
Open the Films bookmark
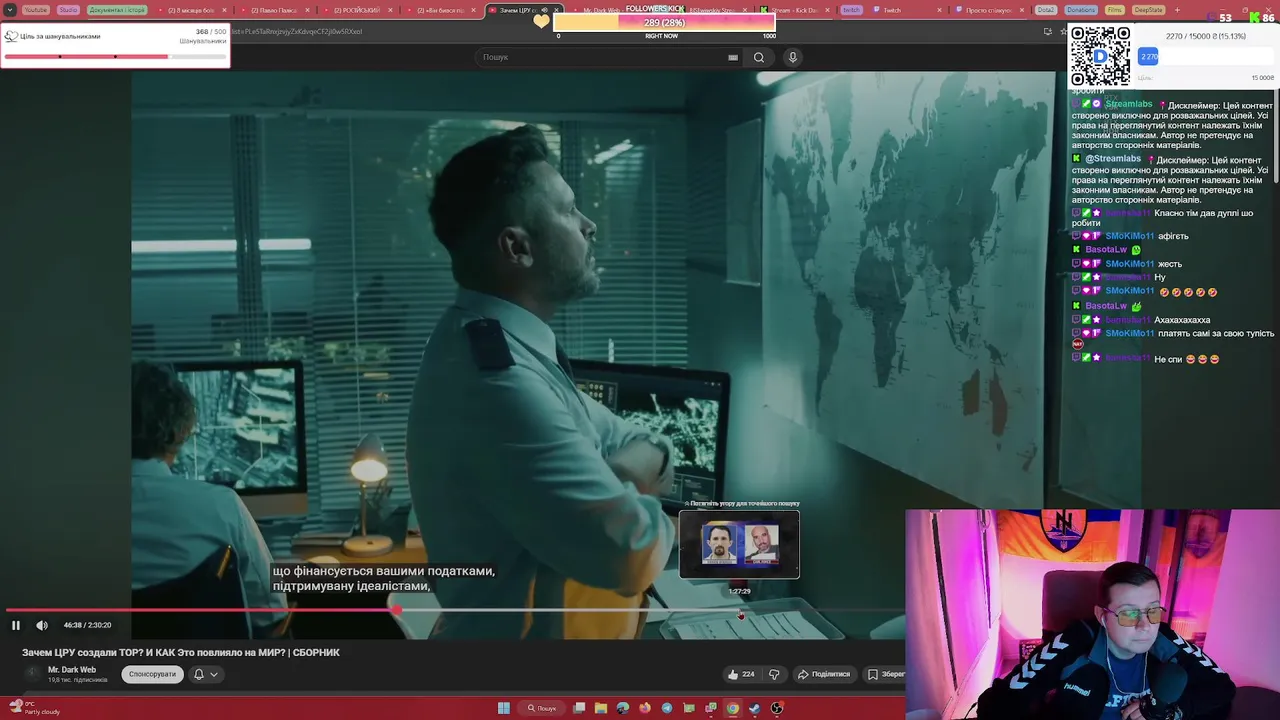[1115, 10]
